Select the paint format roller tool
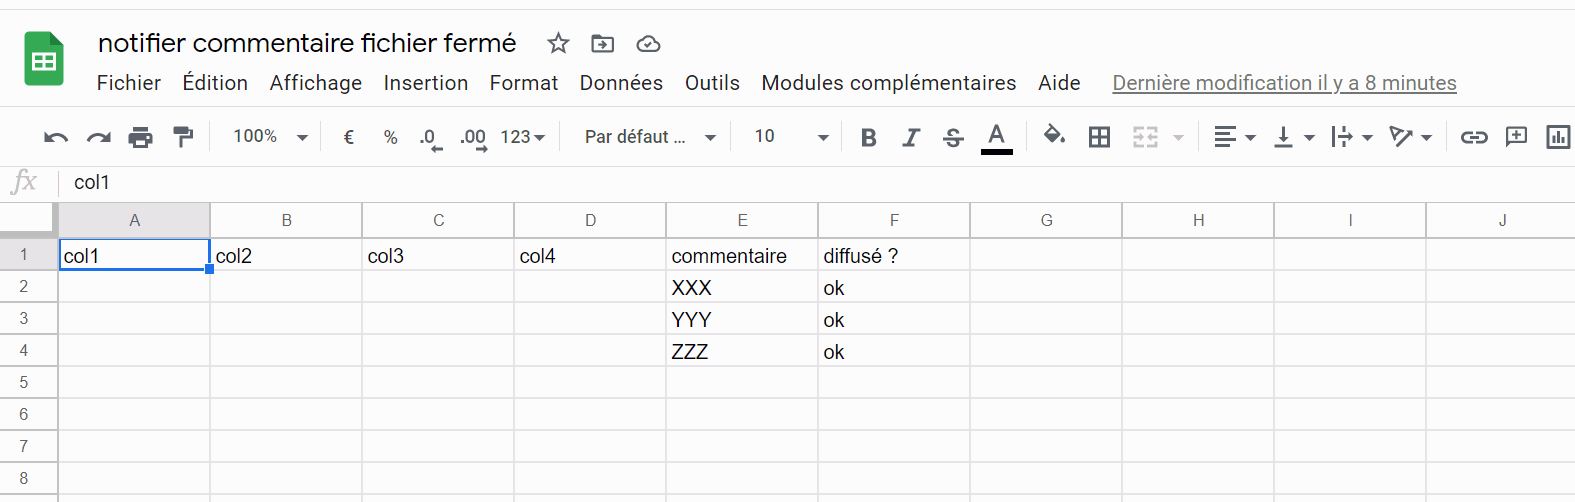1575x502 pixels. (183, 137)
